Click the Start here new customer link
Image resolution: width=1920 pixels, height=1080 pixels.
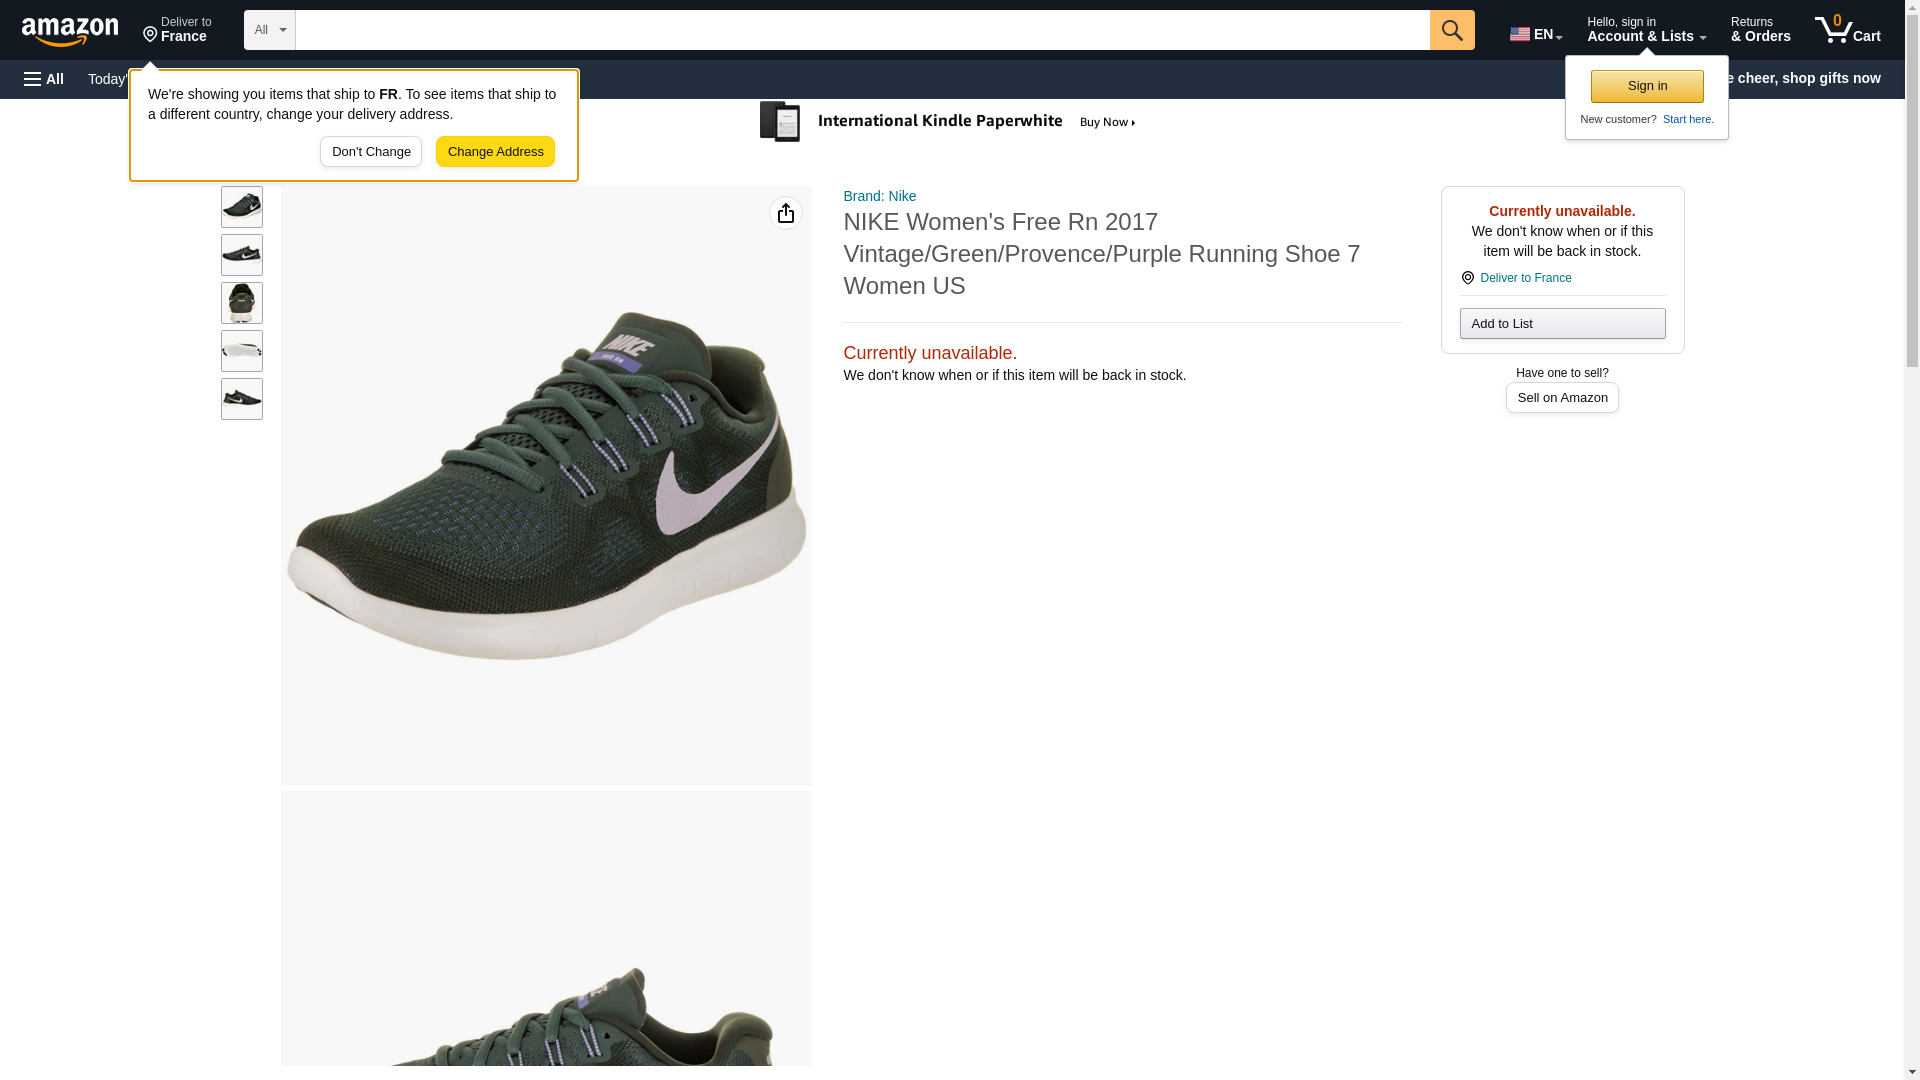click(1687, 119)
